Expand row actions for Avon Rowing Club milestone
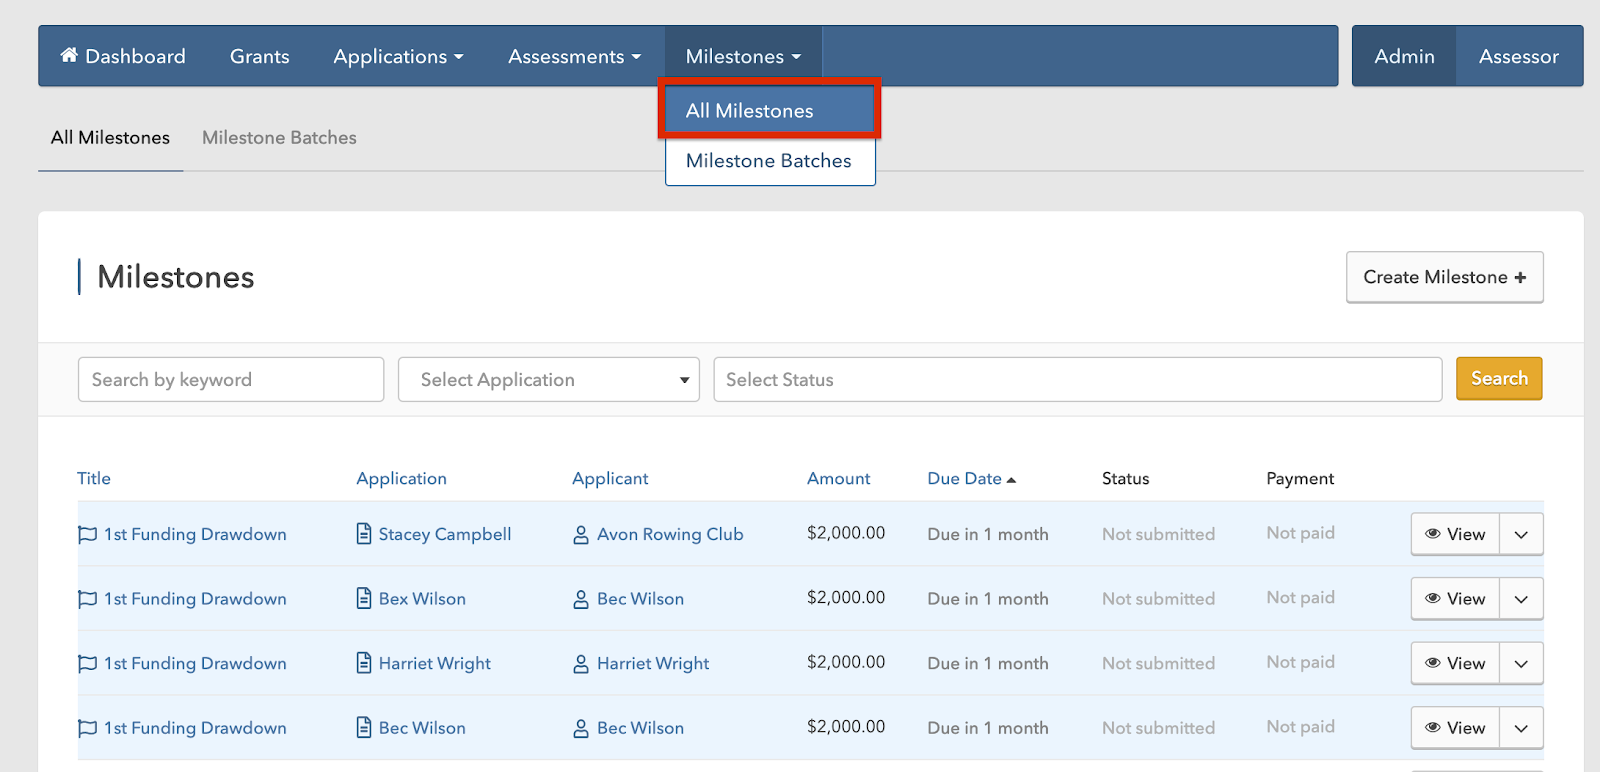The height and width of the screenshot is (772, 1600). (1521, 535)
